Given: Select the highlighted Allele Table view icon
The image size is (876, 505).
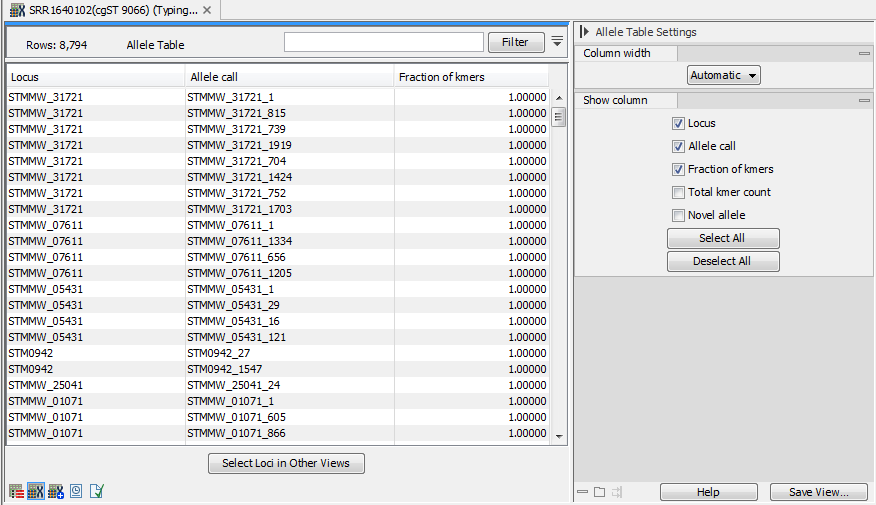Looking at the screenshot, I should [35, 491].
